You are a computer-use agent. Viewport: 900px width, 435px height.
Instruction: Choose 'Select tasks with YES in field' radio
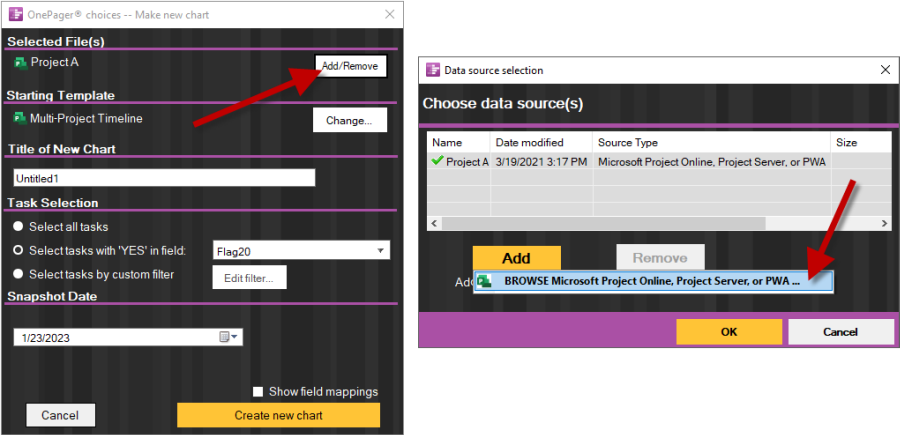tap(18, 250)
